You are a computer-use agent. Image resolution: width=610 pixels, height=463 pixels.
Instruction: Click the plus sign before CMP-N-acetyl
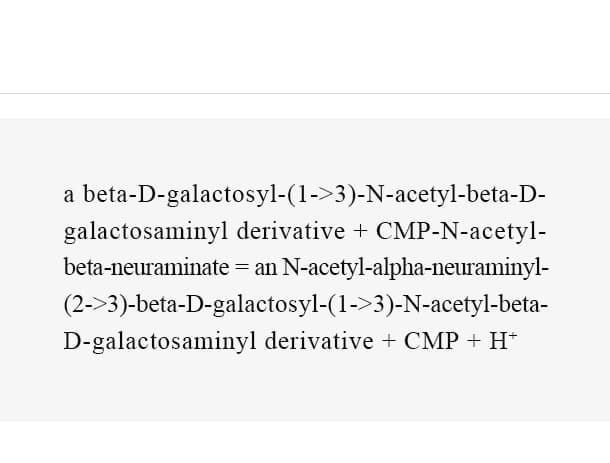point(361,231)
